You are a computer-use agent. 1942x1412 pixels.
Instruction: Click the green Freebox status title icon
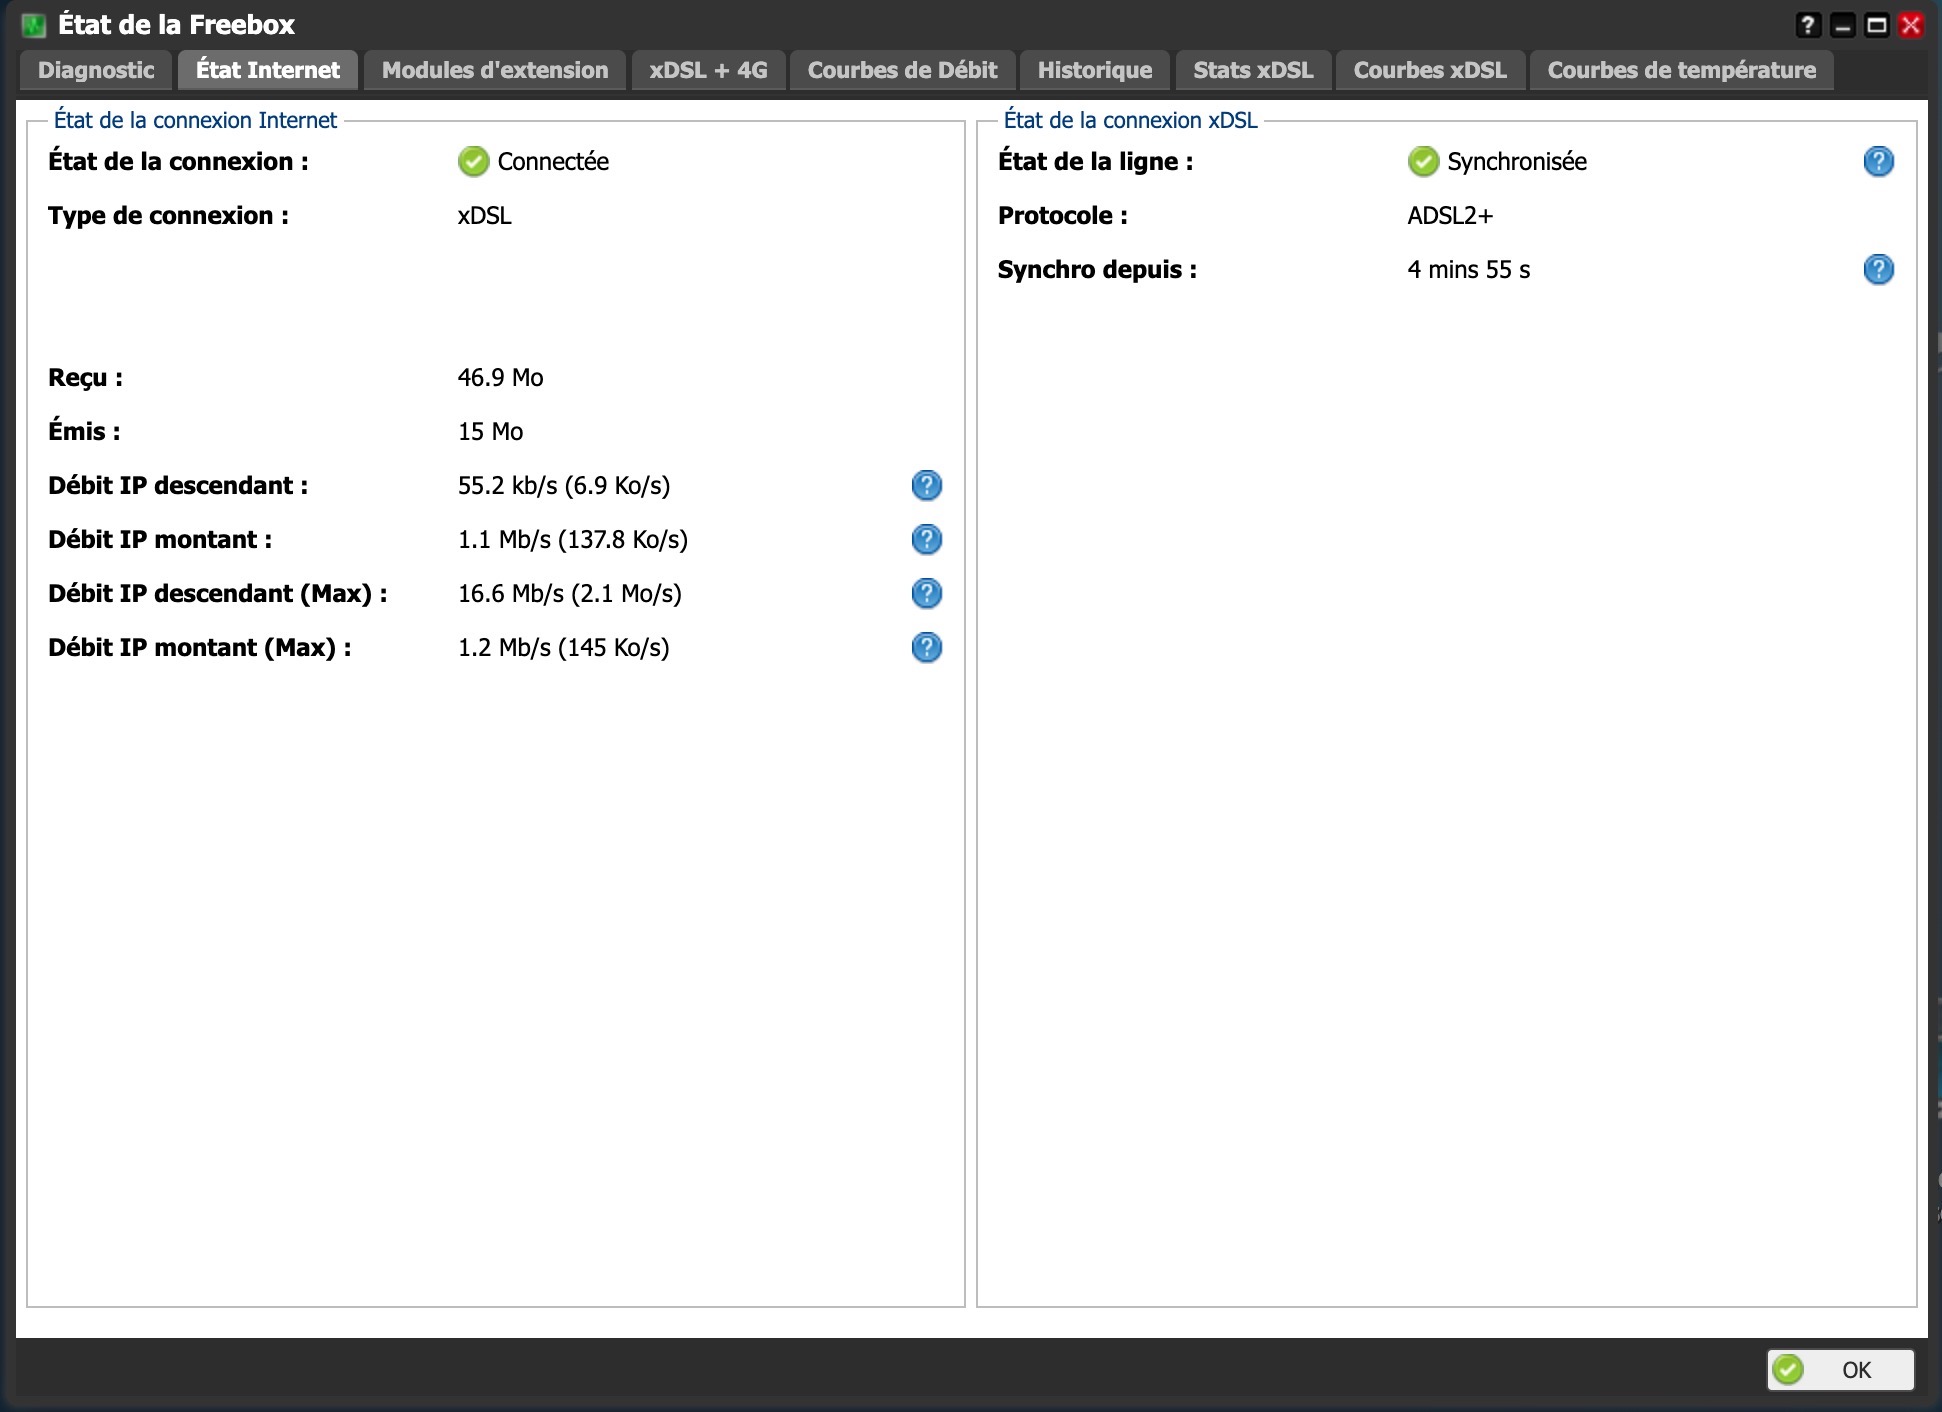34,25
